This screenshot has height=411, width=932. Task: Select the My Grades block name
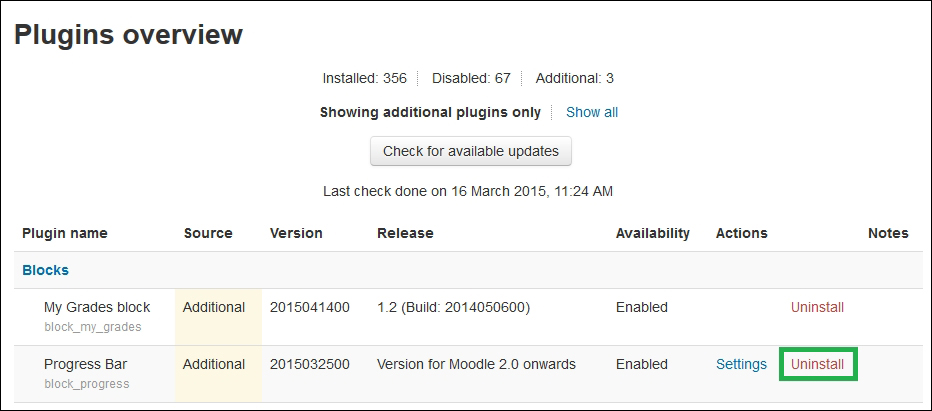pos(97,307)
